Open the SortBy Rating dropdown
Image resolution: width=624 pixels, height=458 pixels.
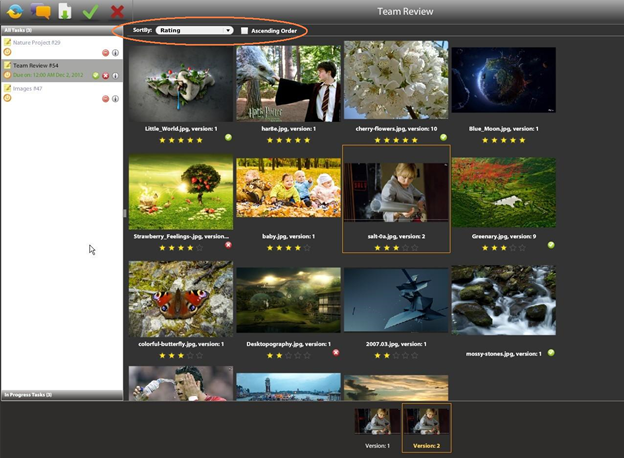pyautogui.click(x=194, y=31)
